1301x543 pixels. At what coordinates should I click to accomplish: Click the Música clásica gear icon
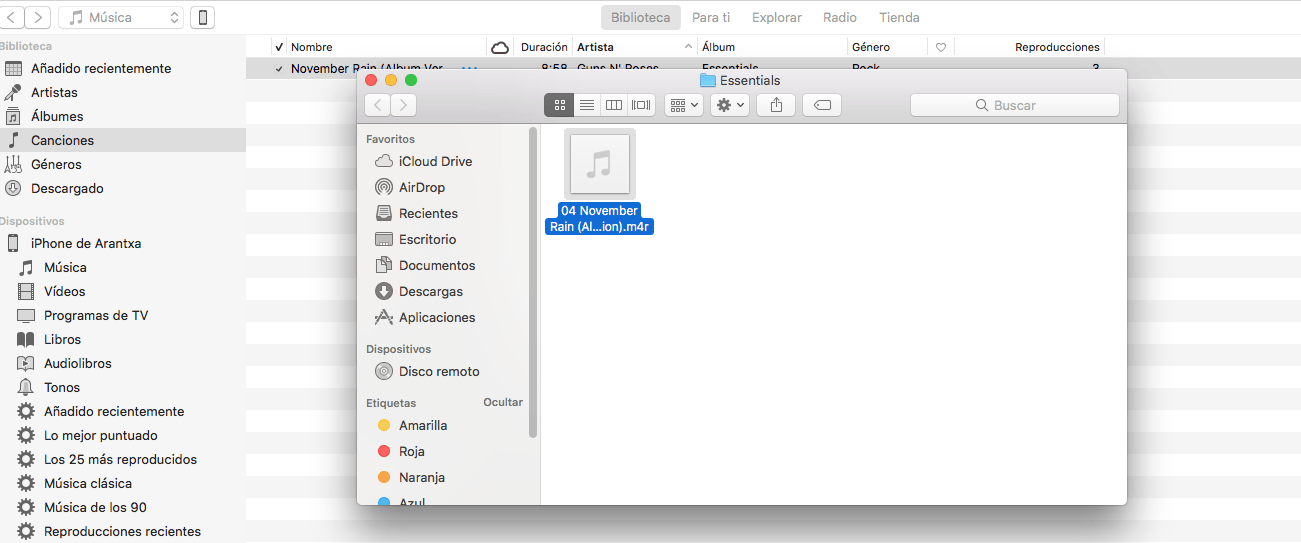point(26,483)
